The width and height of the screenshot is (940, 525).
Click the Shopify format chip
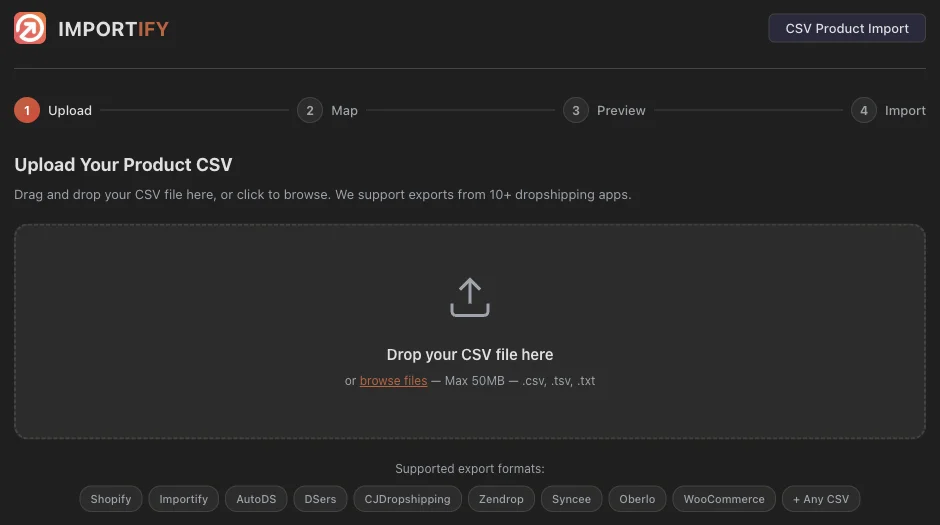coord(111,499)
